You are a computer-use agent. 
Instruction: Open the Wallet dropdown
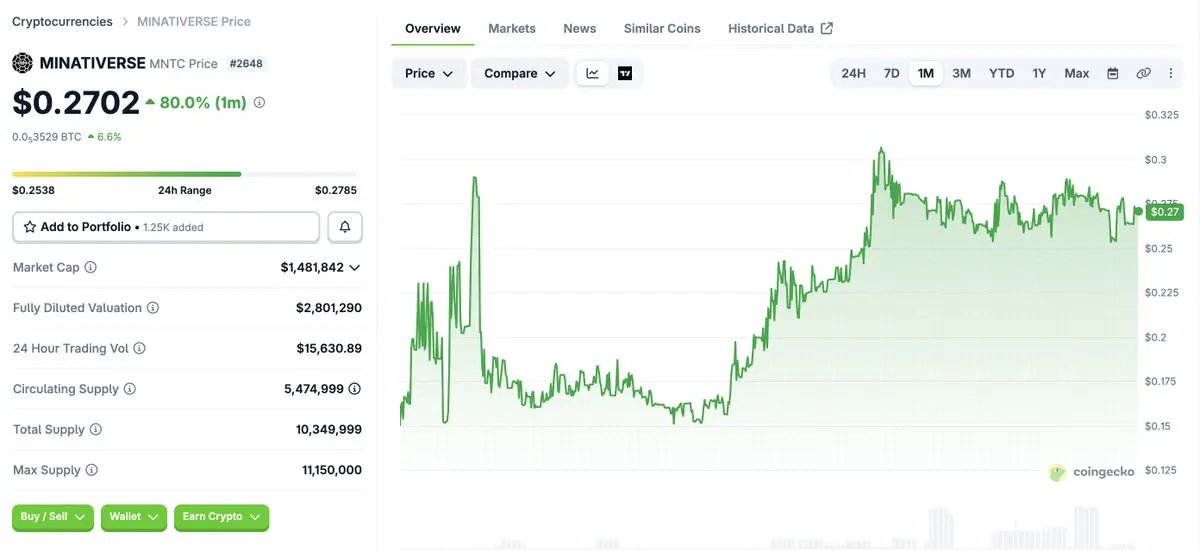tap(134, 517)
